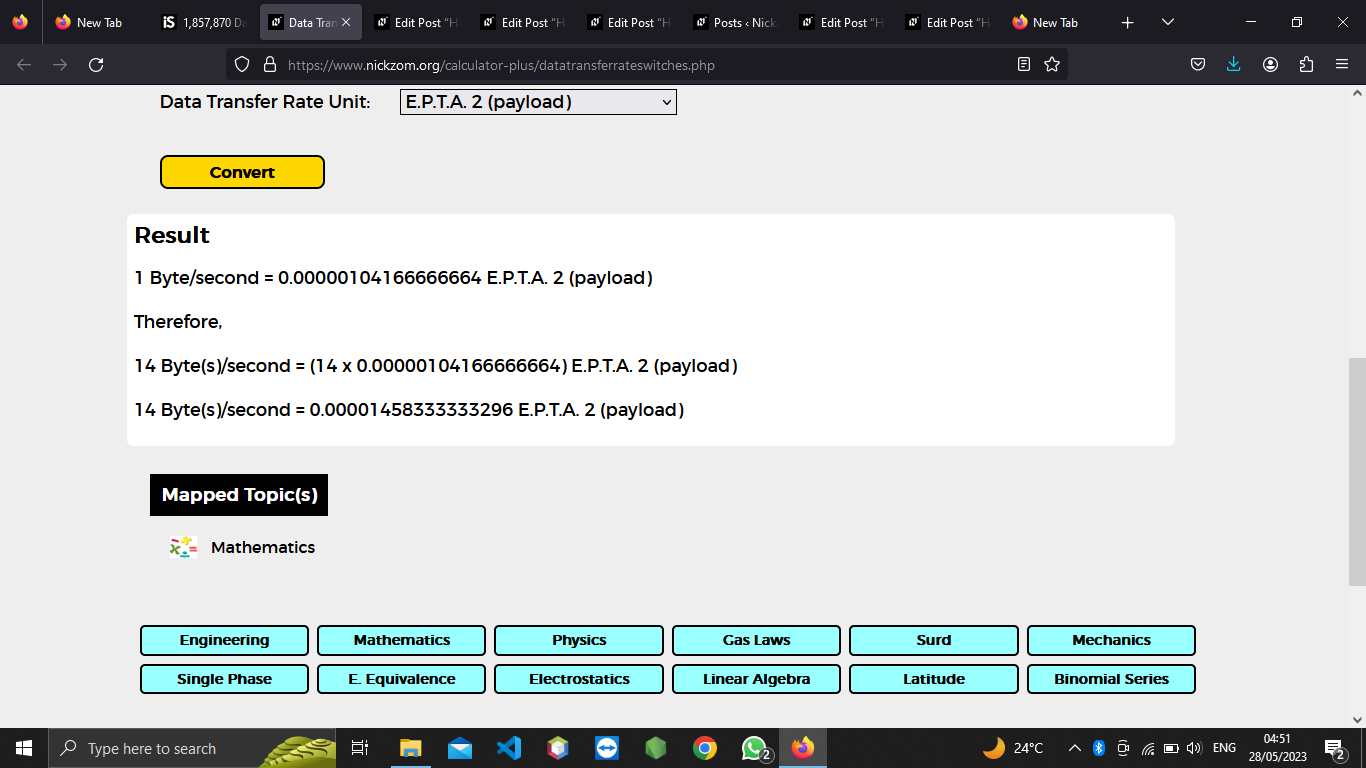Open Task View on the taskbar

[360, 748]
